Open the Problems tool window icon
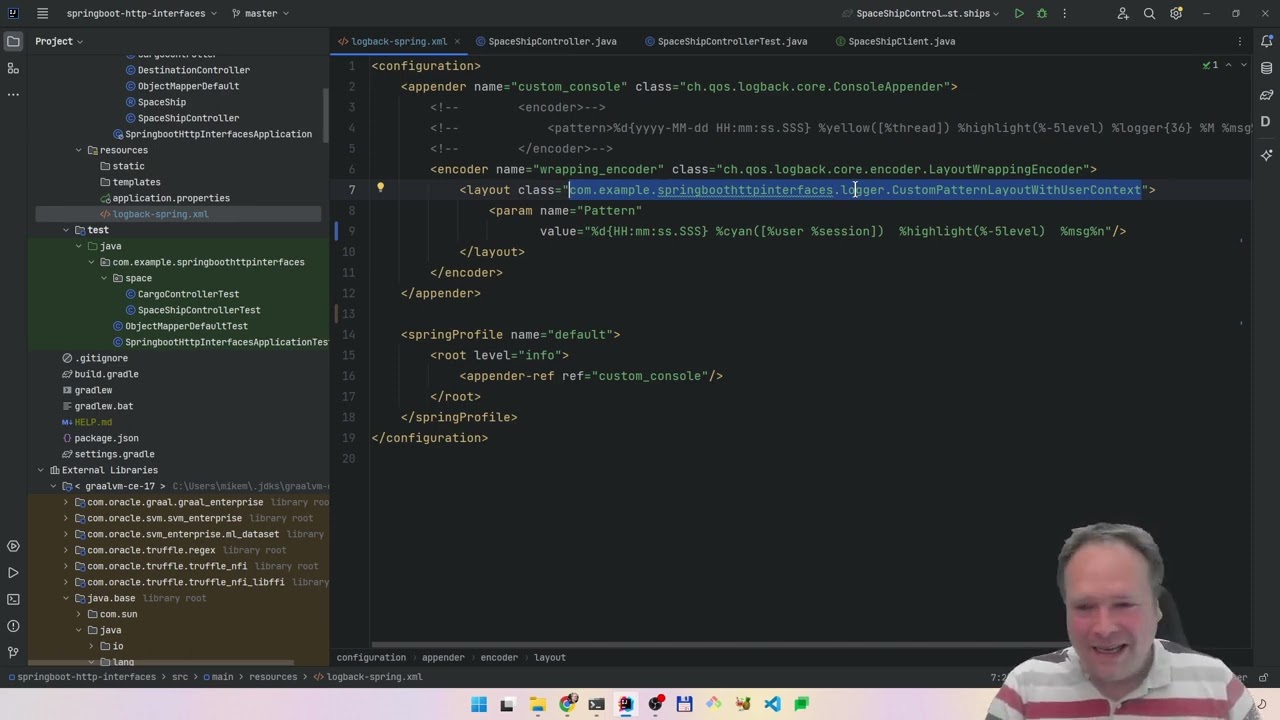1280x720 pixels. coord(13,625)
